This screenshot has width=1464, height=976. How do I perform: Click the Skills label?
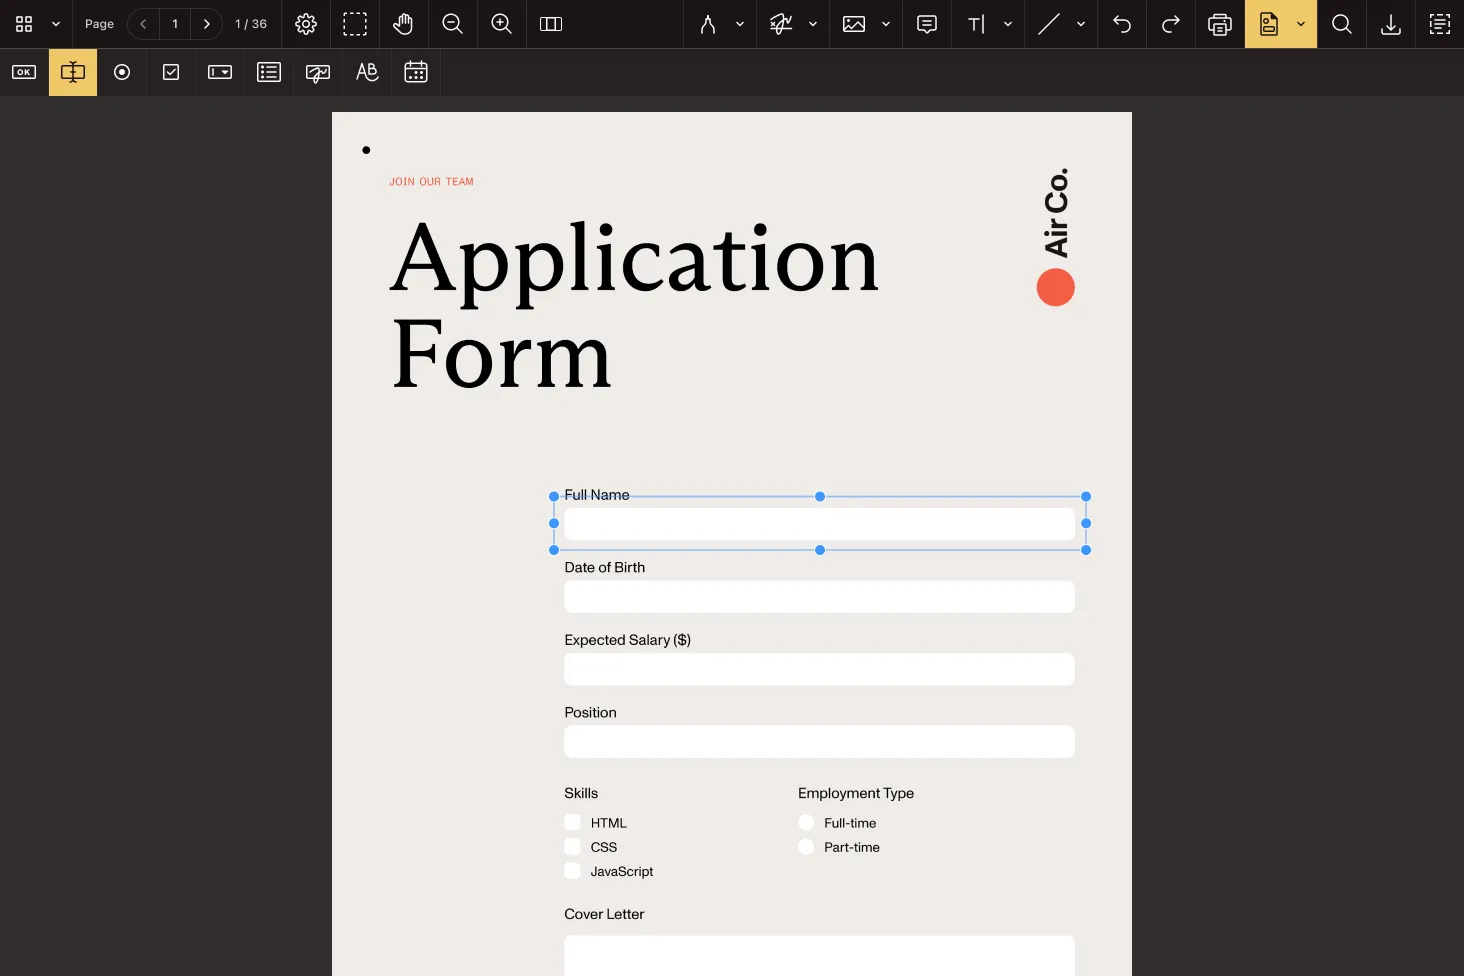coord(581,793)
